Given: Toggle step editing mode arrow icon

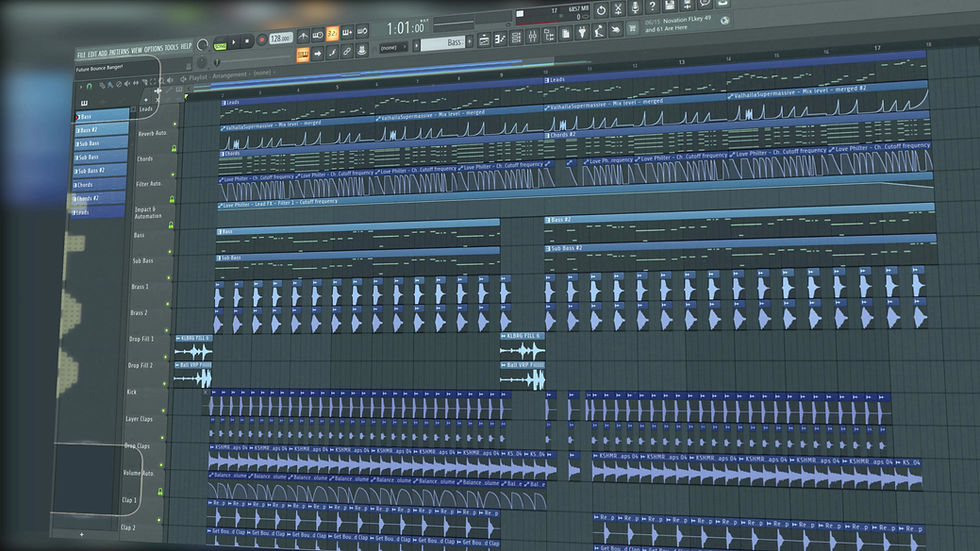Looking at the screenshot, I should point(318,53).
